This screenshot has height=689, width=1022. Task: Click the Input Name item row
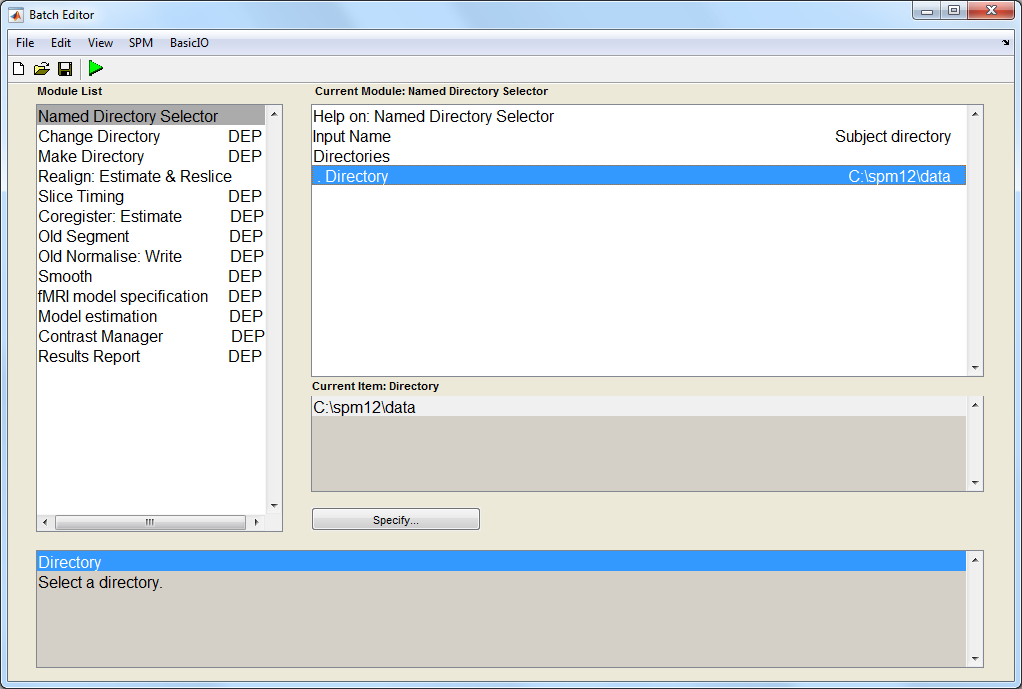coord(352,136)
